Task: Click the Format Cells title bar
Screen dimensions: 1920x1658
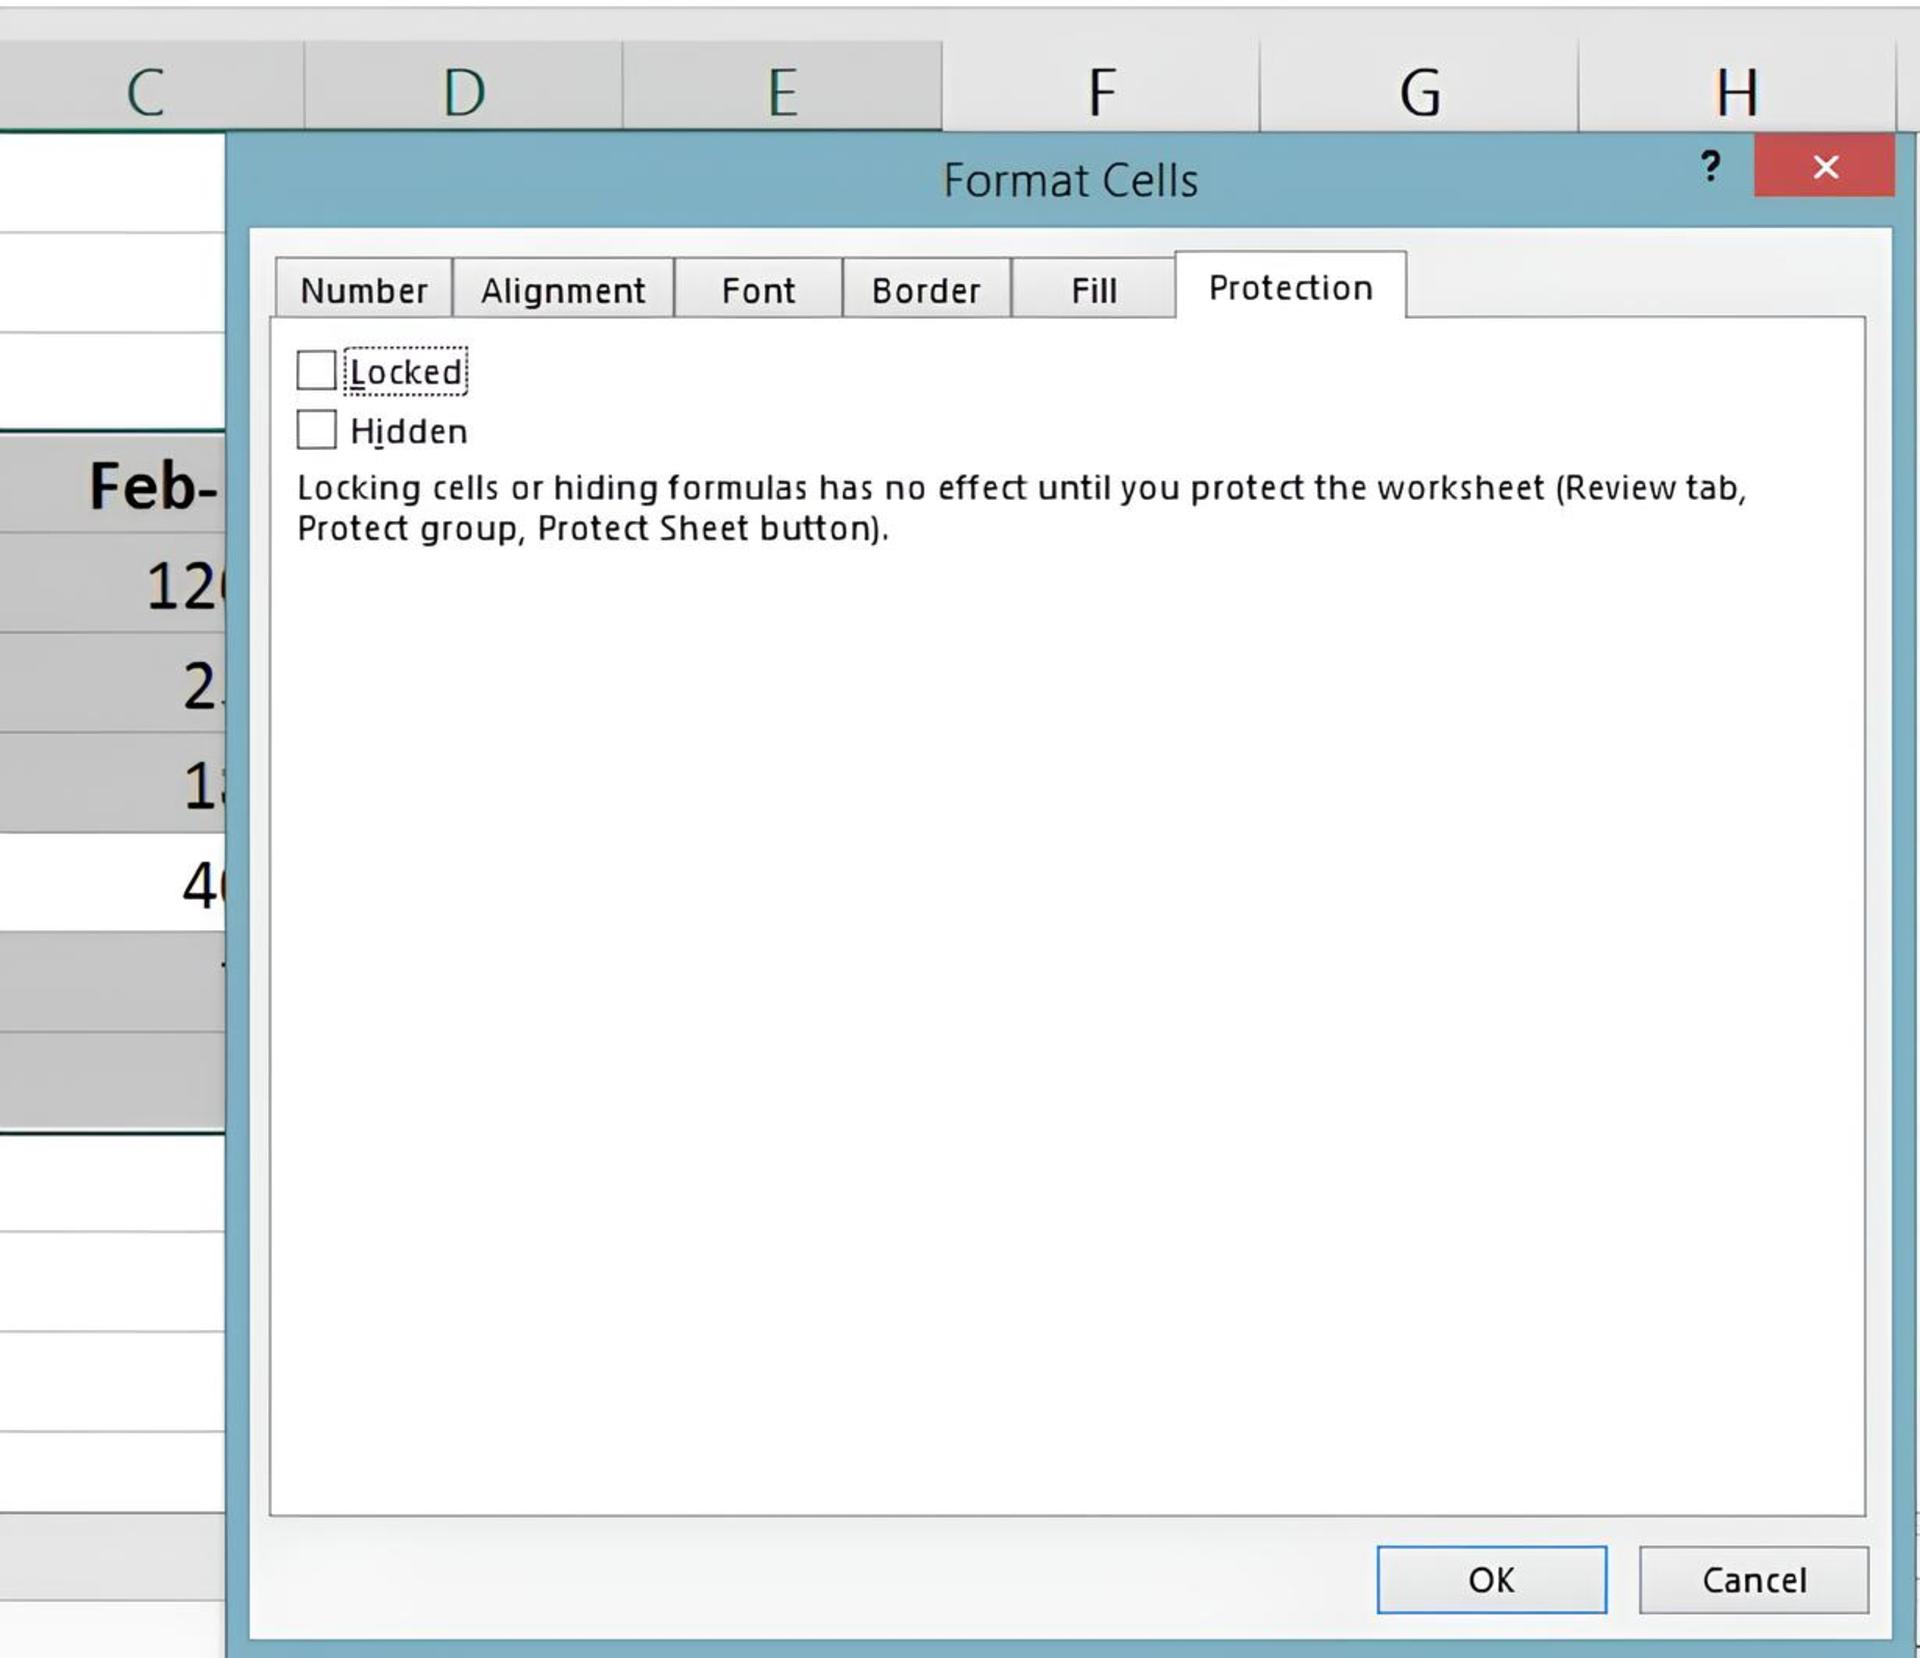Action: tap(1070, 180)
